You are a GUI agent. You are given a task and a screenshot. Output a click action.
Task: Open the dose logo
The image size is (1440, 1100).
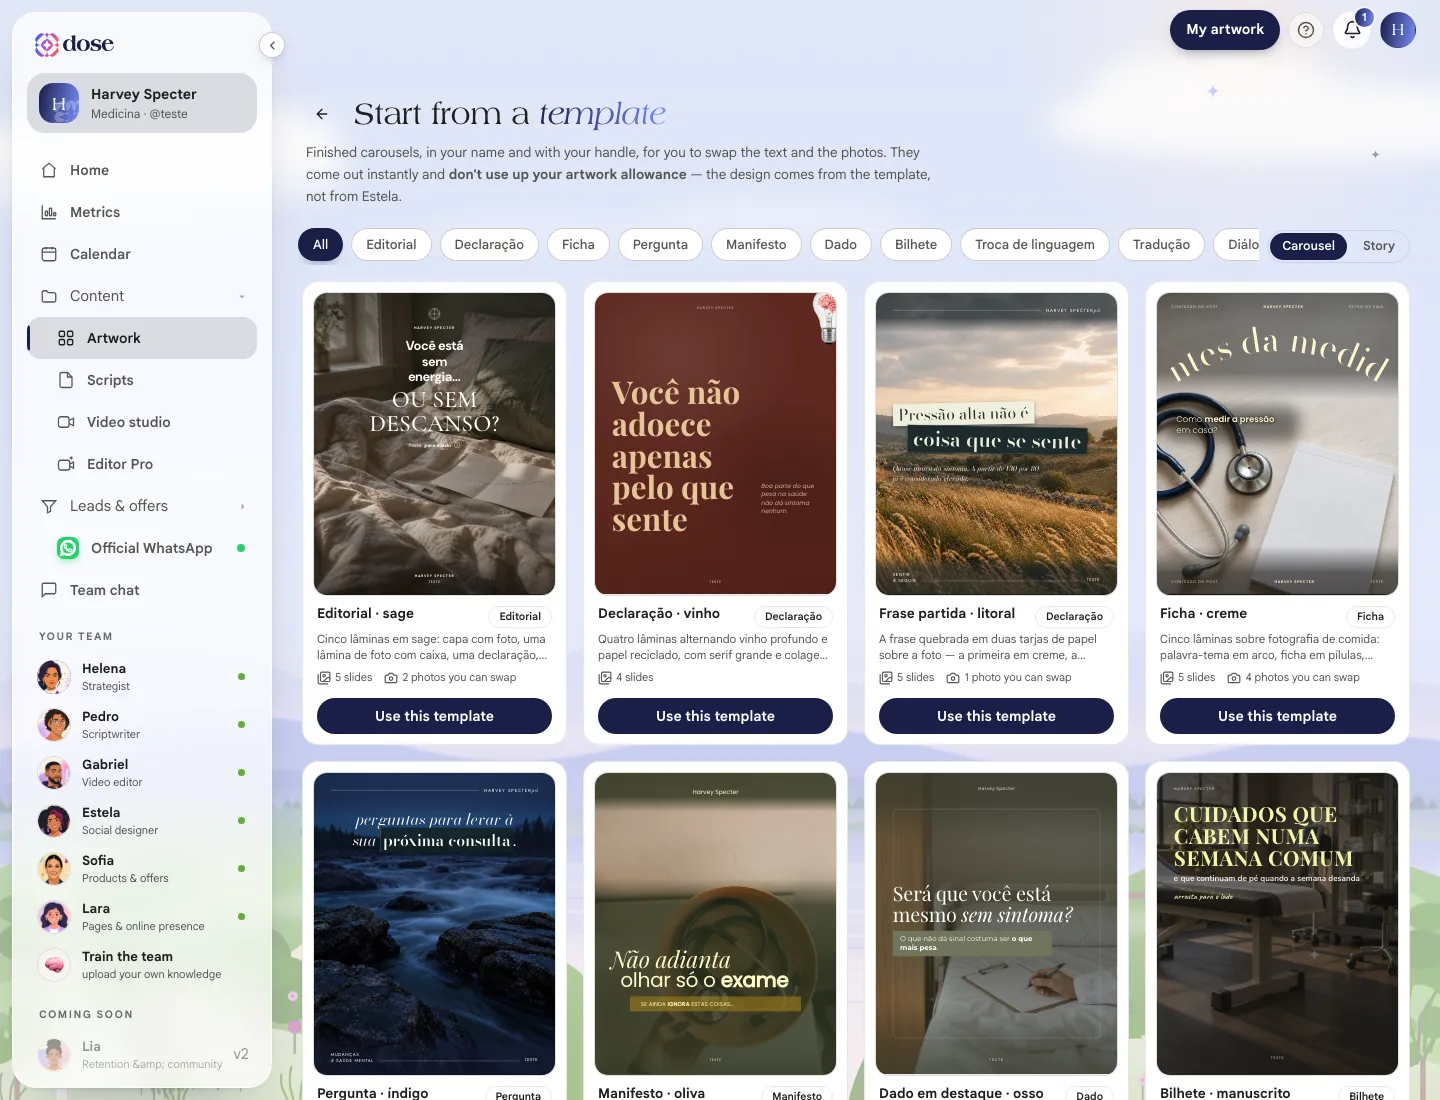click(x=74, y=44)
